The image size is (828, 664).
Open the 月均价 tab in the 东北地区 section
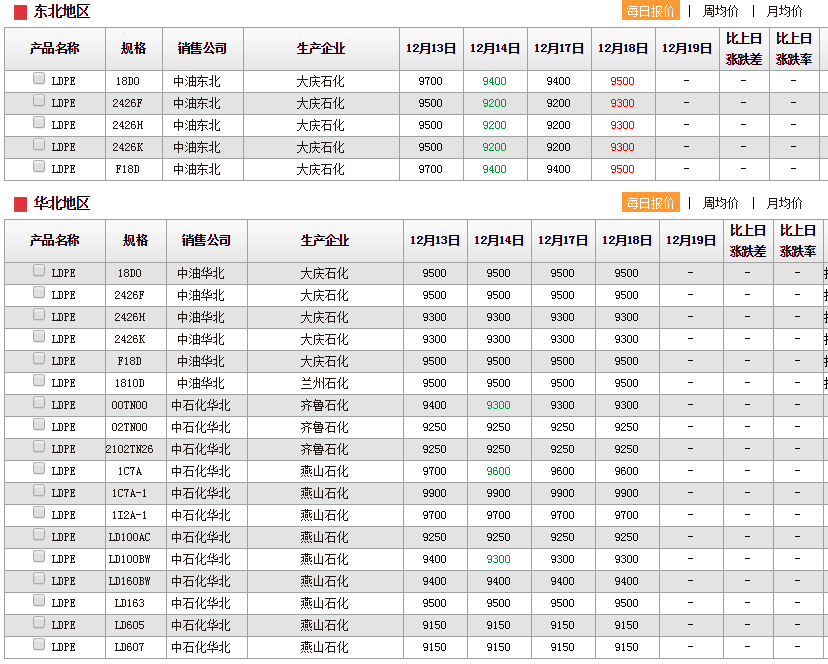point(784,11)
